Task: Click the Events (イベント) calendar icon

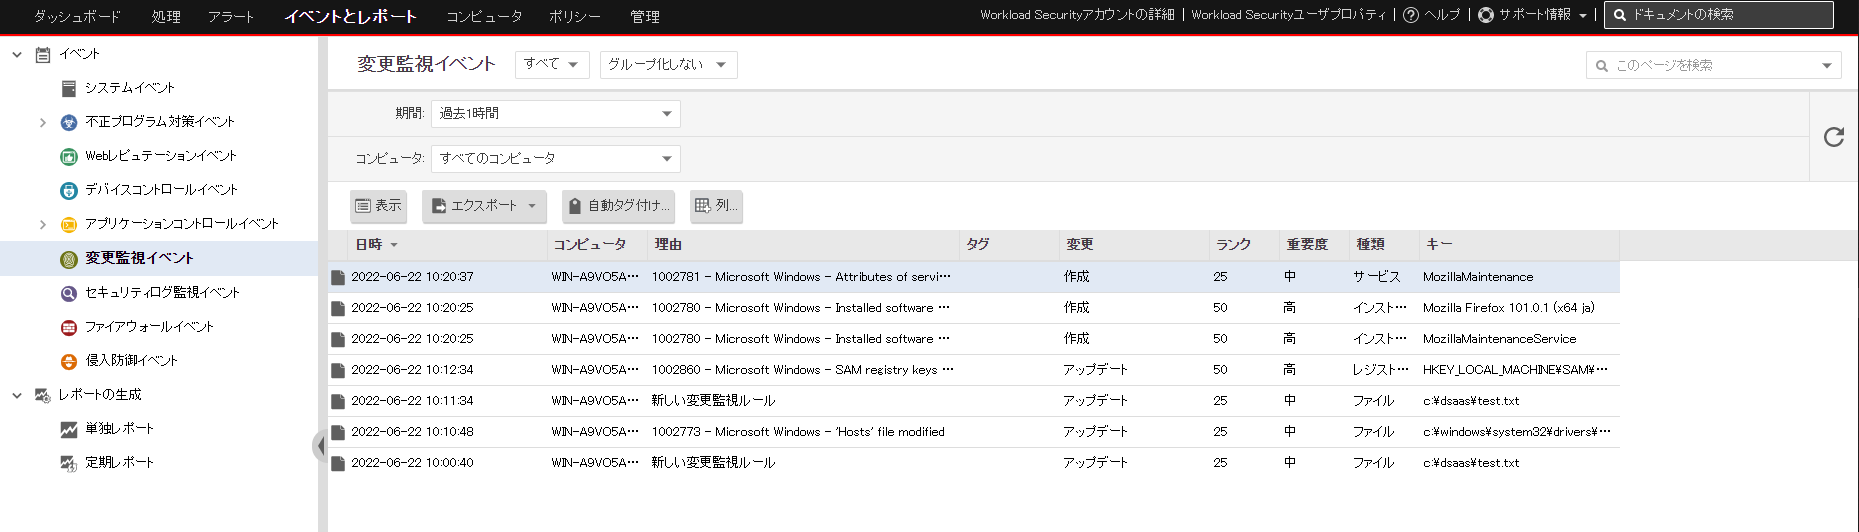Action: [x=43, y=54]
